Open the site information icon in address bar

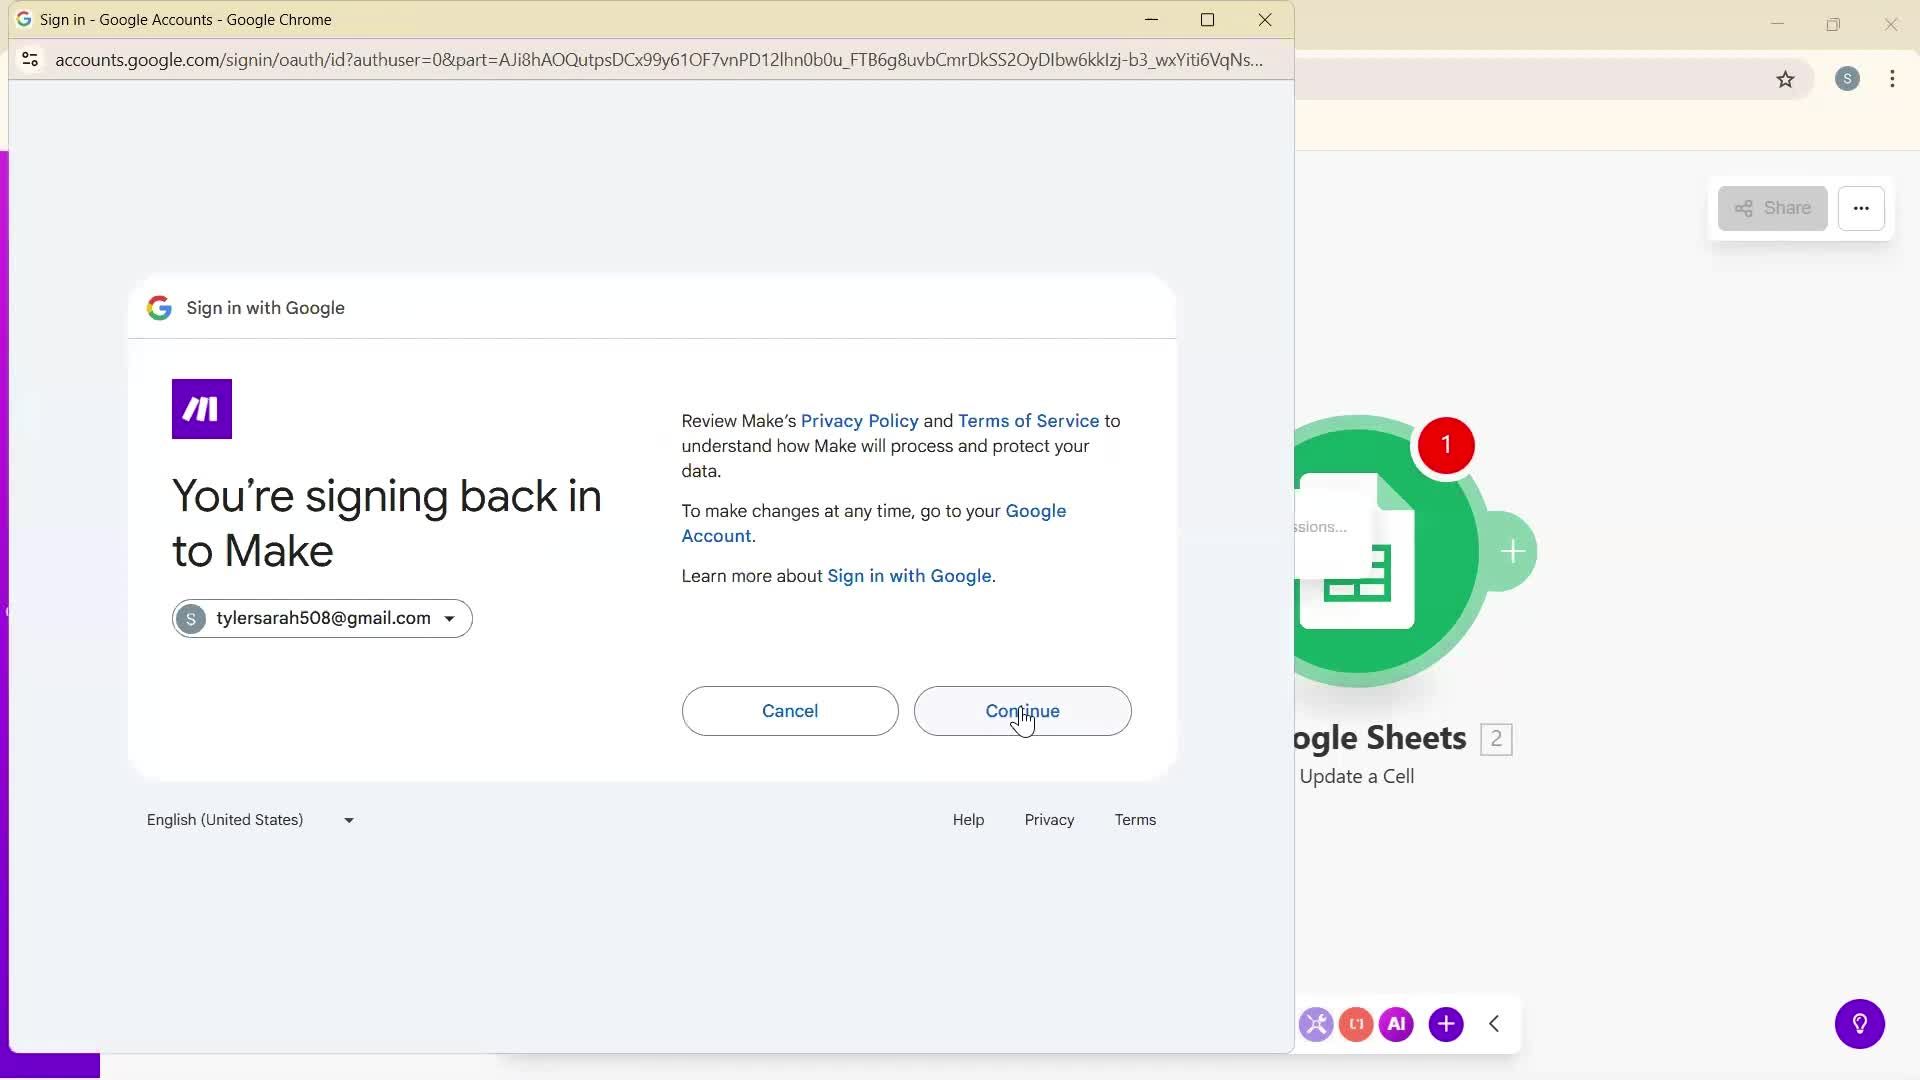(30, 60)
